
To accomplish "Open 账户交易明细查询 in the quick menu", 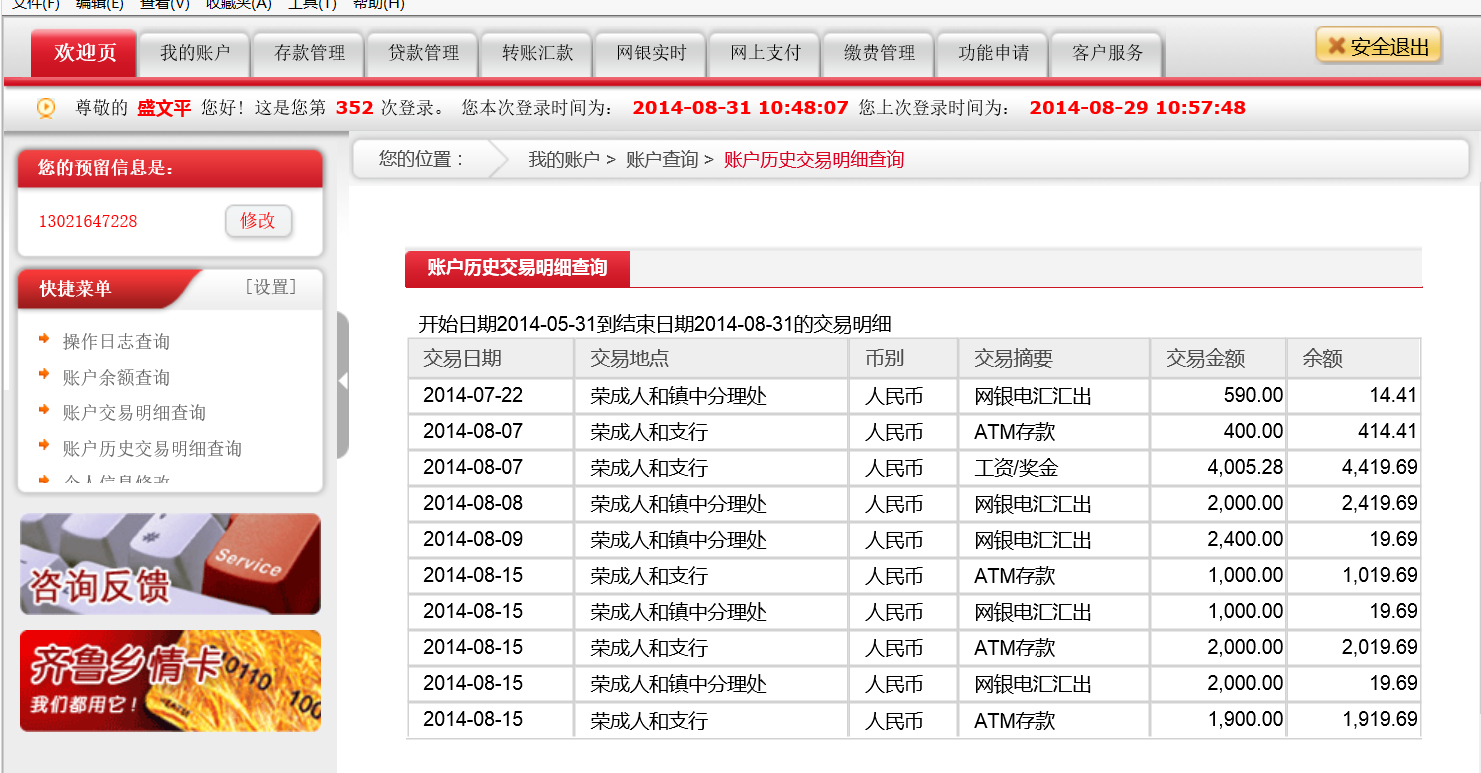I will tap(134, 413).
